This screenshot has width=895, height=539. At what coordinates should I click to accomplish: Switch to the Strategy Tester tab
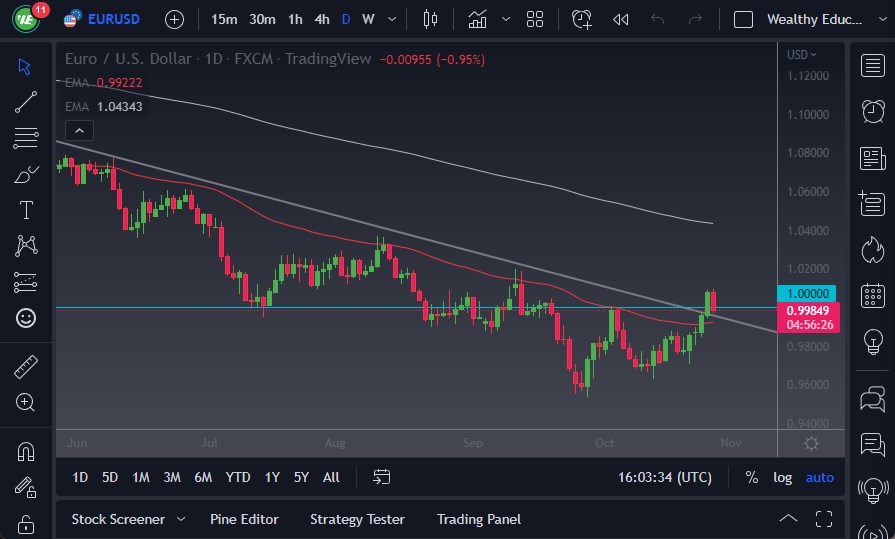coord(357,519)
